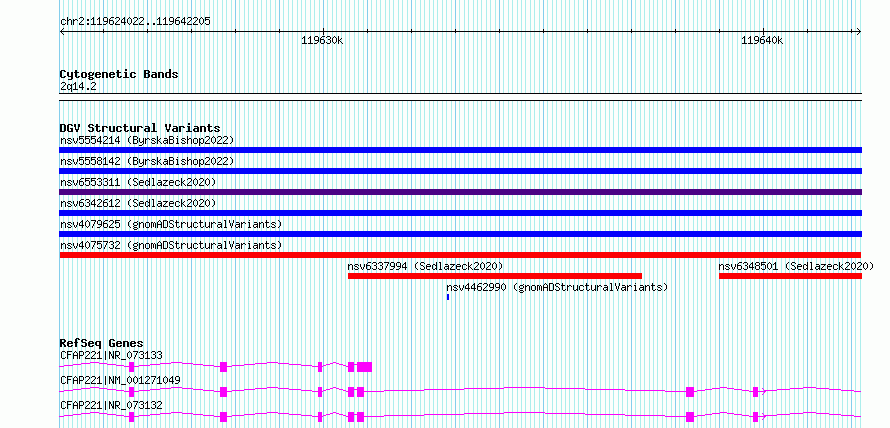Select the blue bar under nsv5558142
Screen dimensions: 890x428
coord(461,171)
